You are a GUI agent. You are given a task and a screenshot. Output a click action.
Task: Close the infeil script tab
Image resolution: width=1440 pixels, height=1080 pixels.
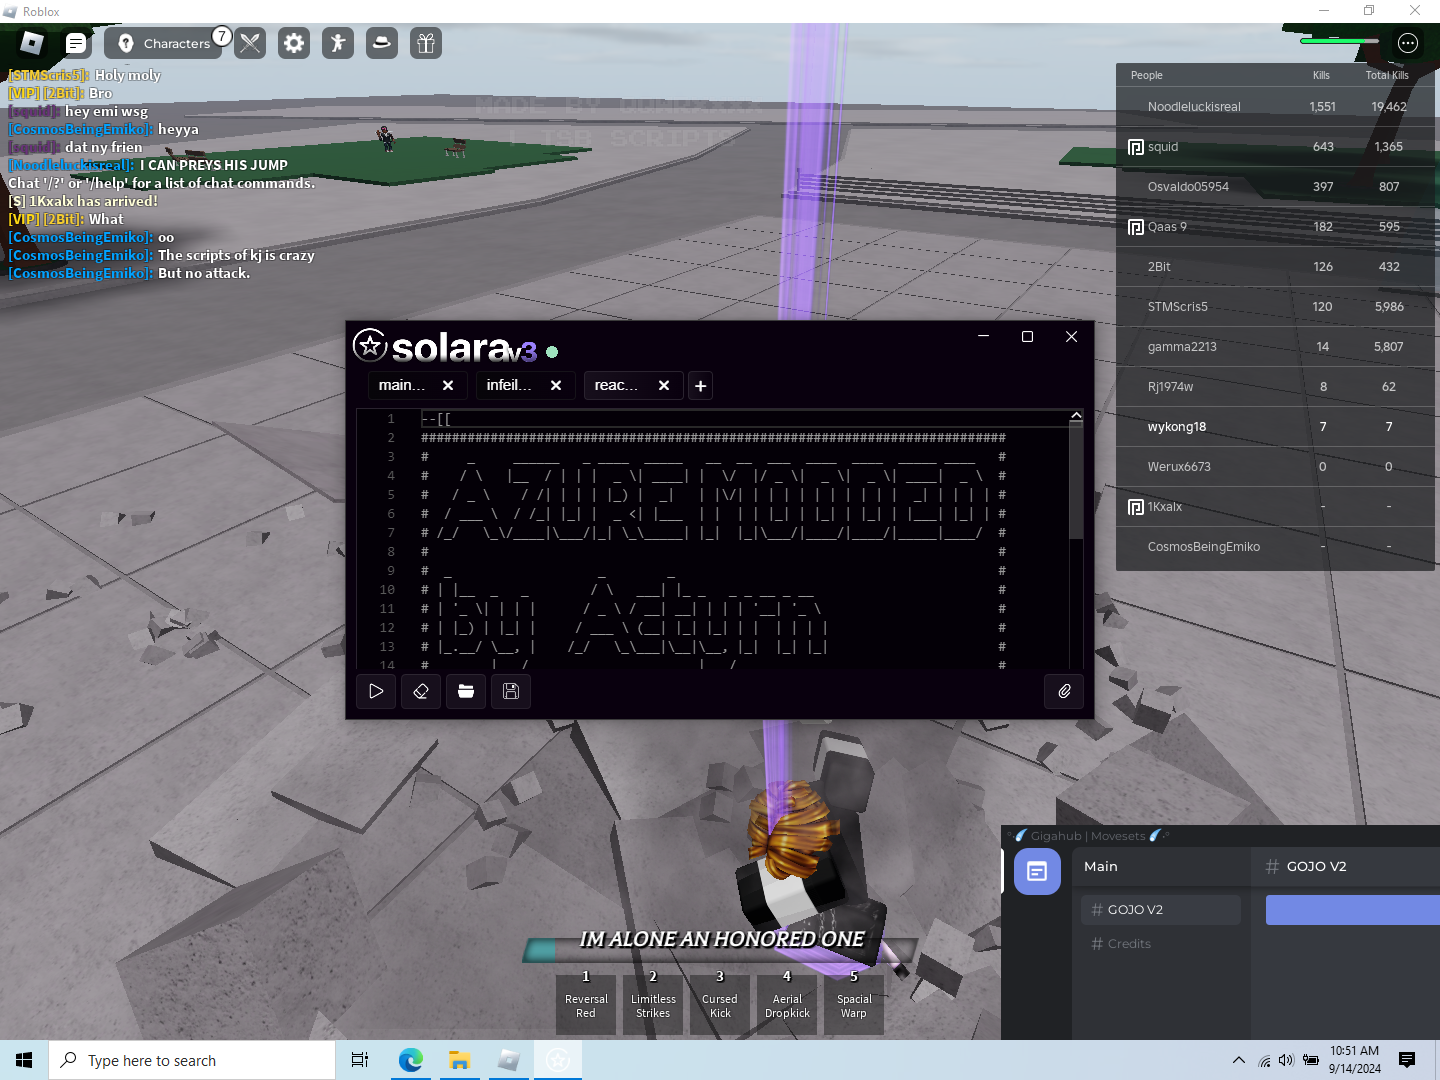(x=556, y=385)
